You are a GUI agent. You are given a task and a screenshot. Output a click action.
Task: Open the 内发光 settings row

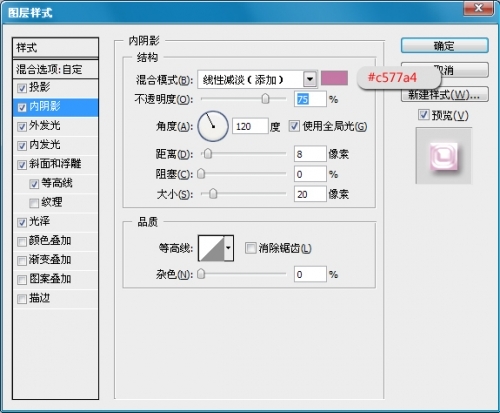55,145
